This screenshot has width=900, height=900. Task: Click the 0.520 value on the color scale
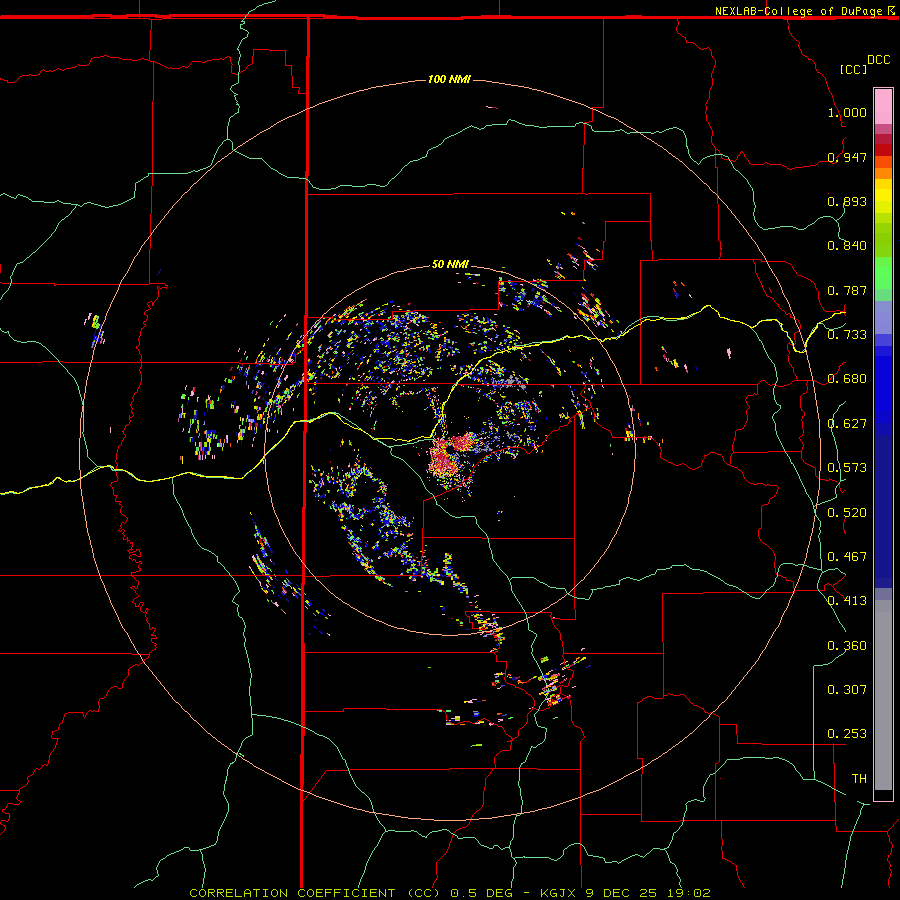coord(847,513)
